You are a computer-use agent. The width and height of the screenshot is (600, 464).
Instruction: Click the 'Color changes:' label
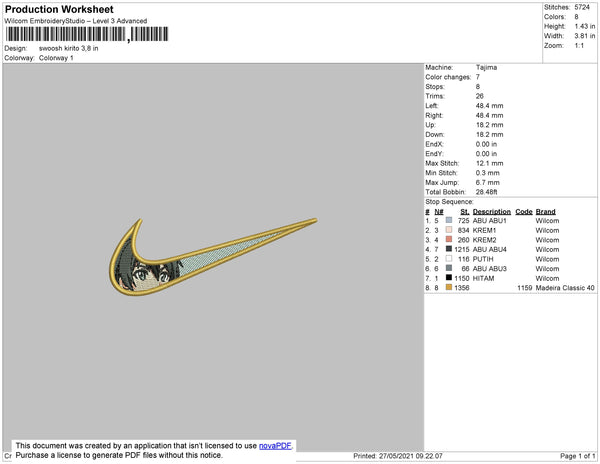click(448, 77)
